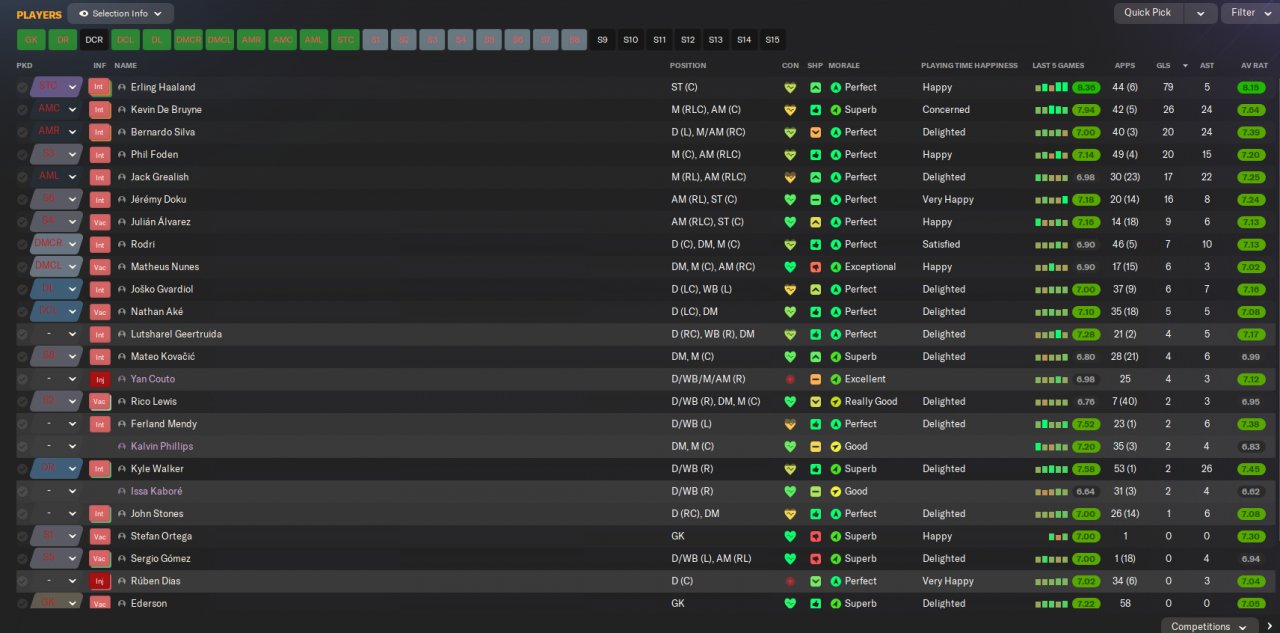The width and height of the screenshot is (1280, 633).
Task: Click the yellow morale icon for Rico Lewis
Action: click(x=836, y=402)
